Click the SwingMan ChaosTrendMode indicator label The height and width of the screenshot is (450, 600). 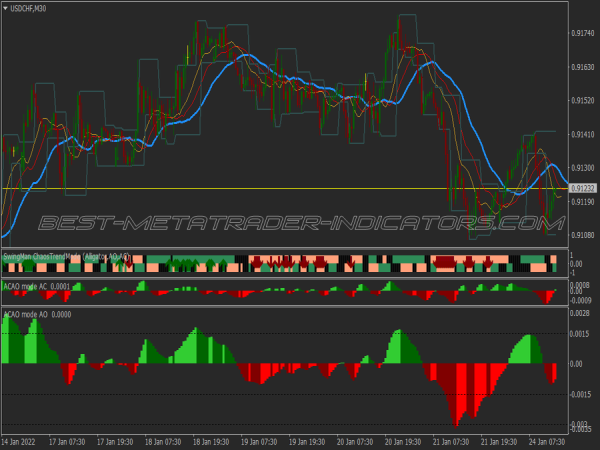[67, 257]
